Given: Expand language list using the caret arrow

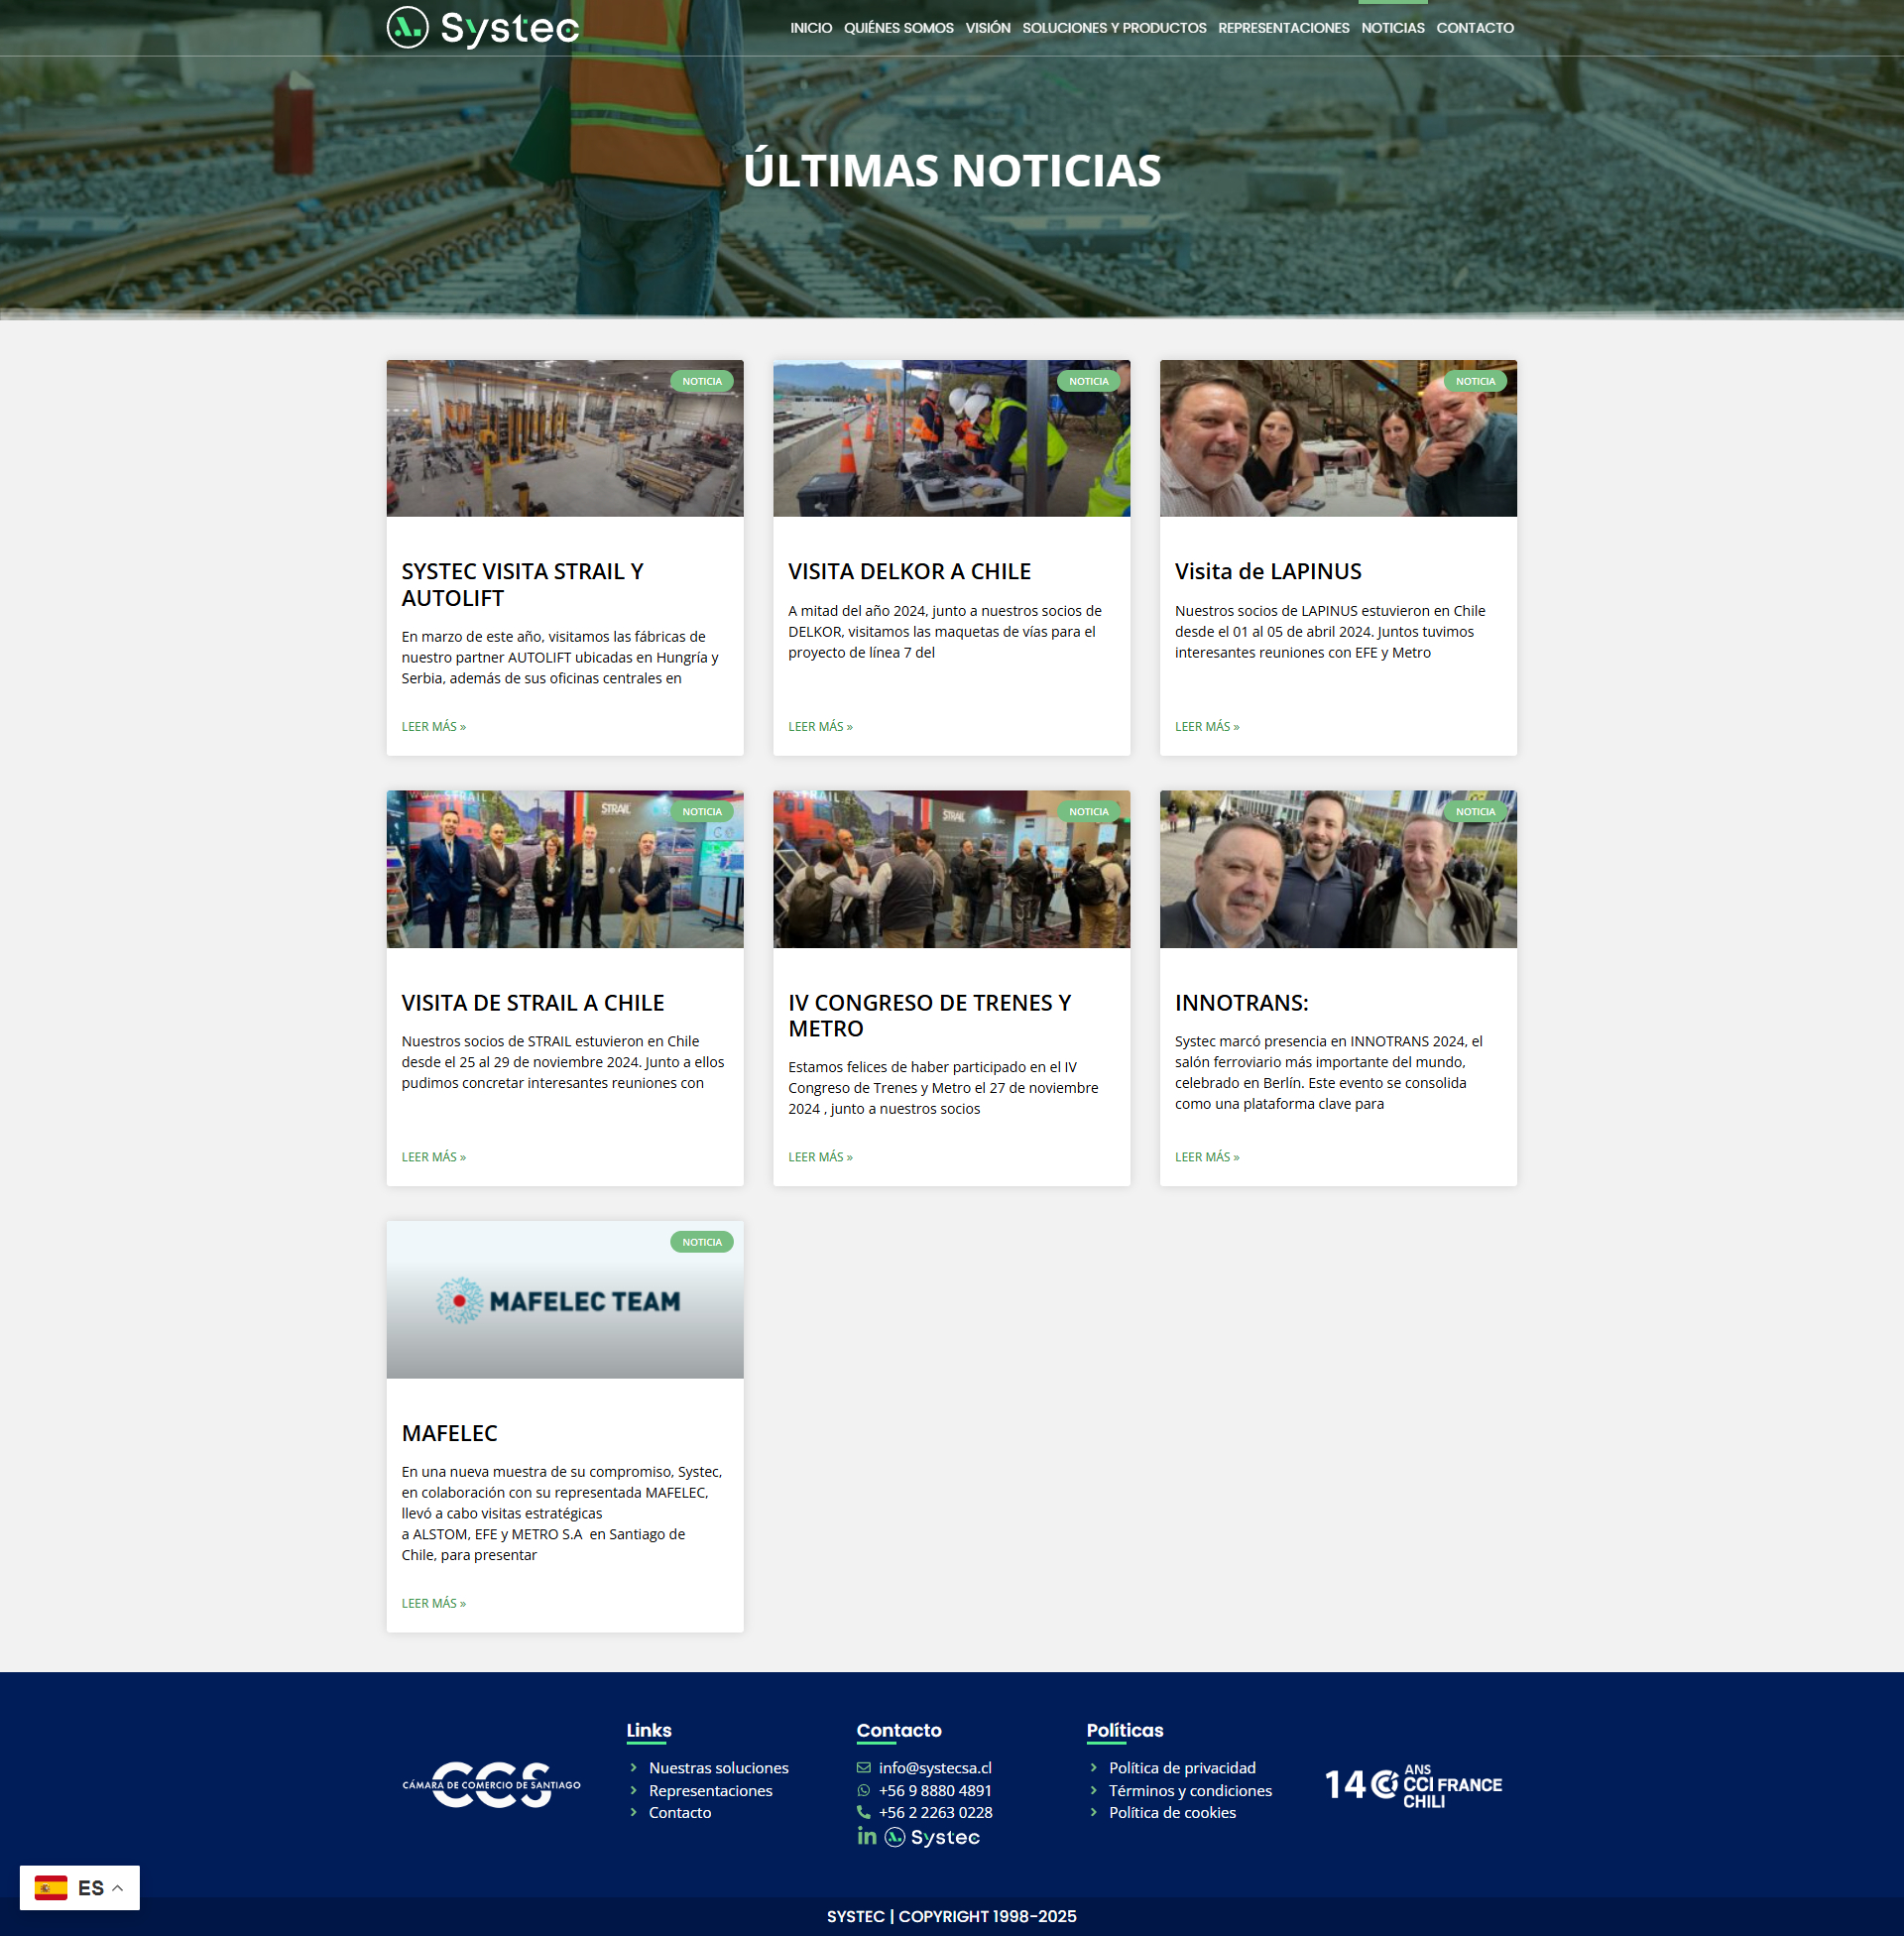Looking at the screenshot, I should pyautogui.click(x=117, y=1888).
